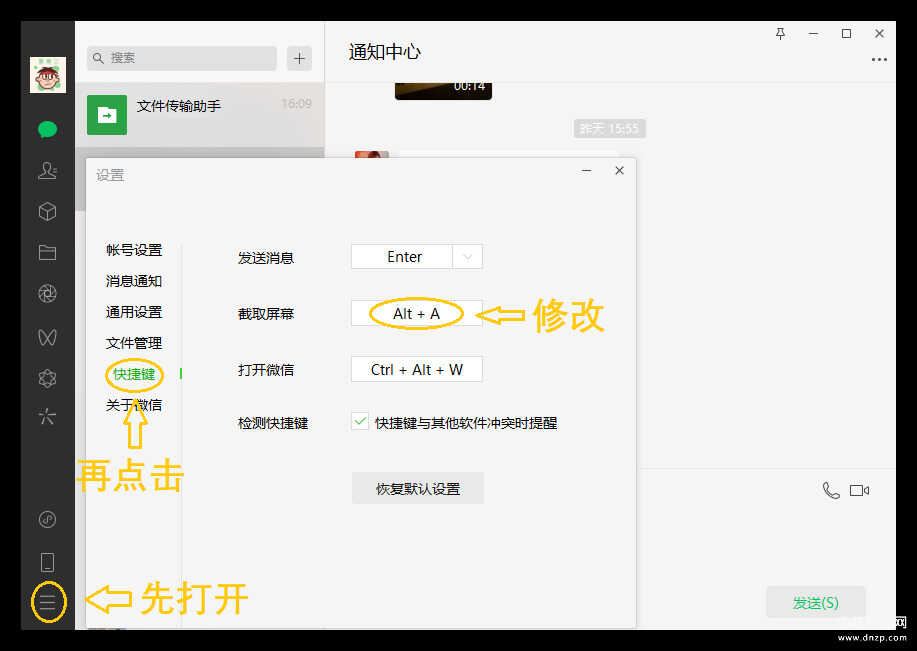Click the phone icon in sidebar

click(x=47, y=562)
